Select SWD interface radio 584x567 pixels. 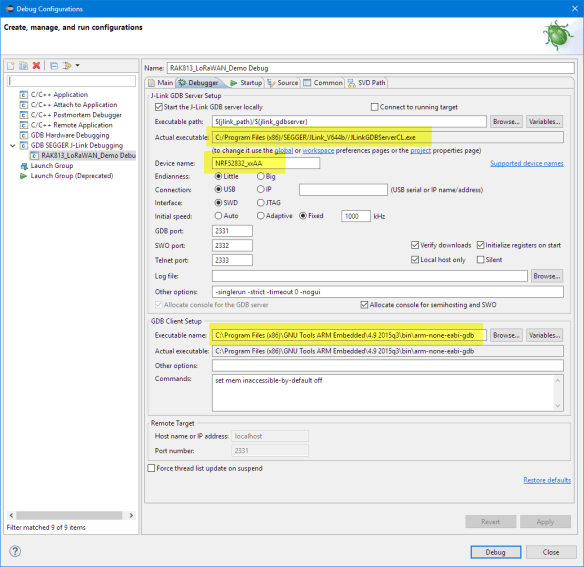tap(219, 203)
